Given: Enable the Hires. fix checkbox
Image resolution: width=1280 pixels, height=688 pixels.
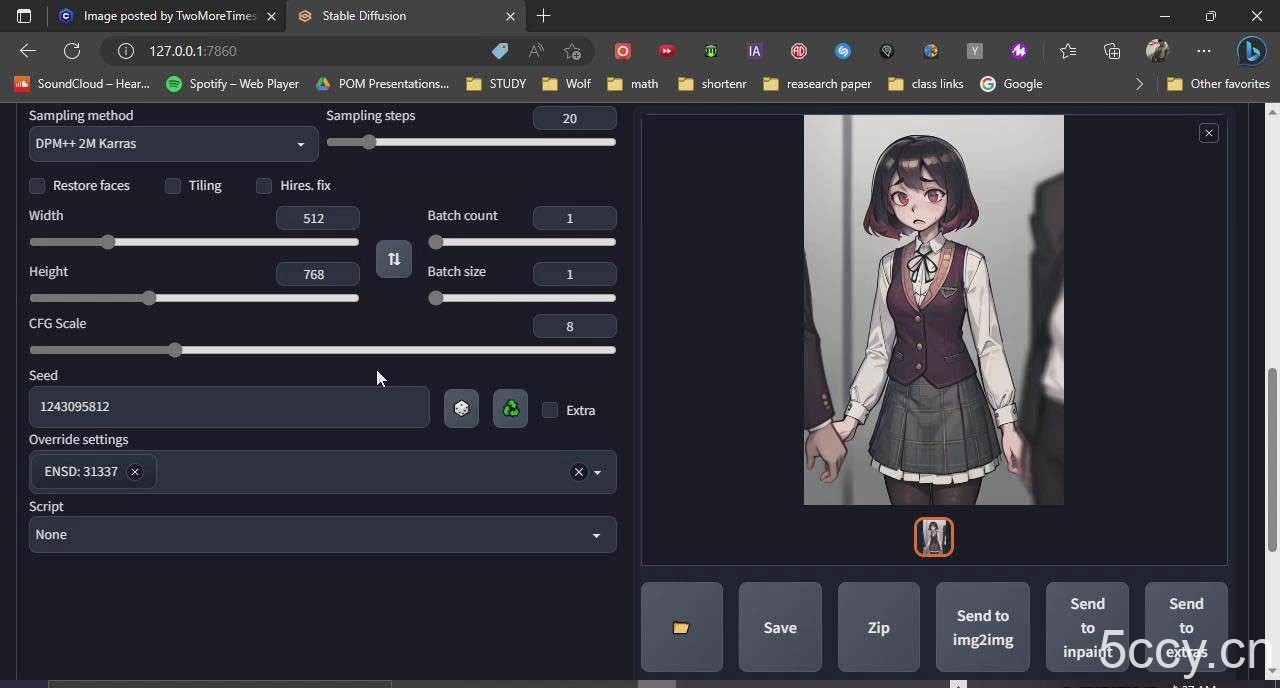Looking at the screenshot, I should [x=264, y=186].
